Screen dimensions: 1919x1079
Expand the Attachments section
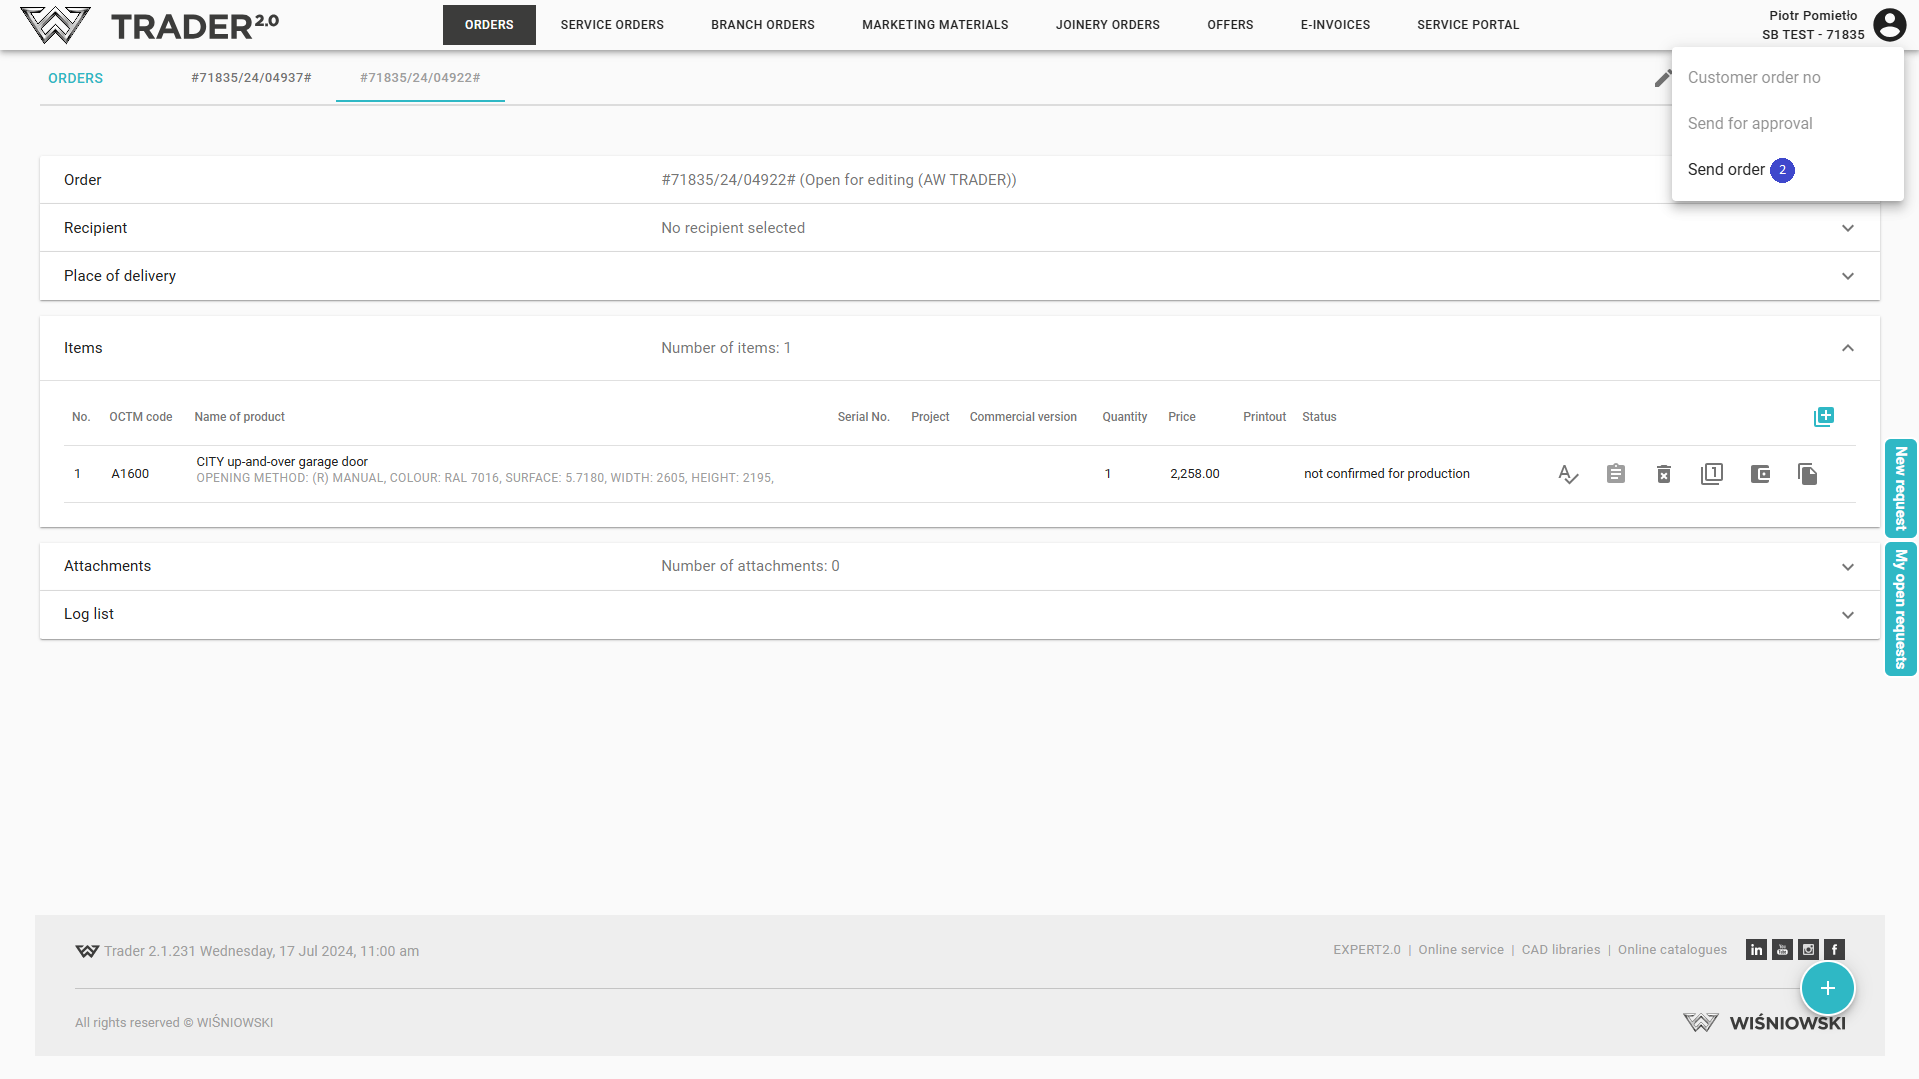pos(1847,567)
